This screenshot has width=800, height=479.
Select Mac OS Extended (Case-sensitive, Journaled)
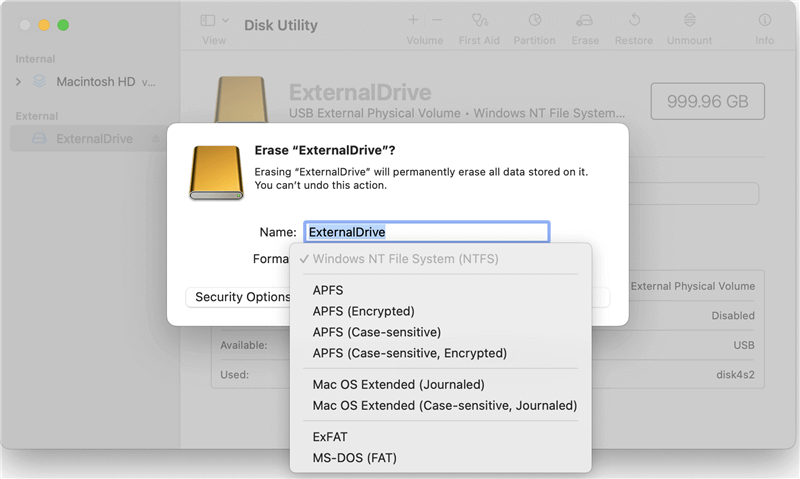(x=444, y=405)
